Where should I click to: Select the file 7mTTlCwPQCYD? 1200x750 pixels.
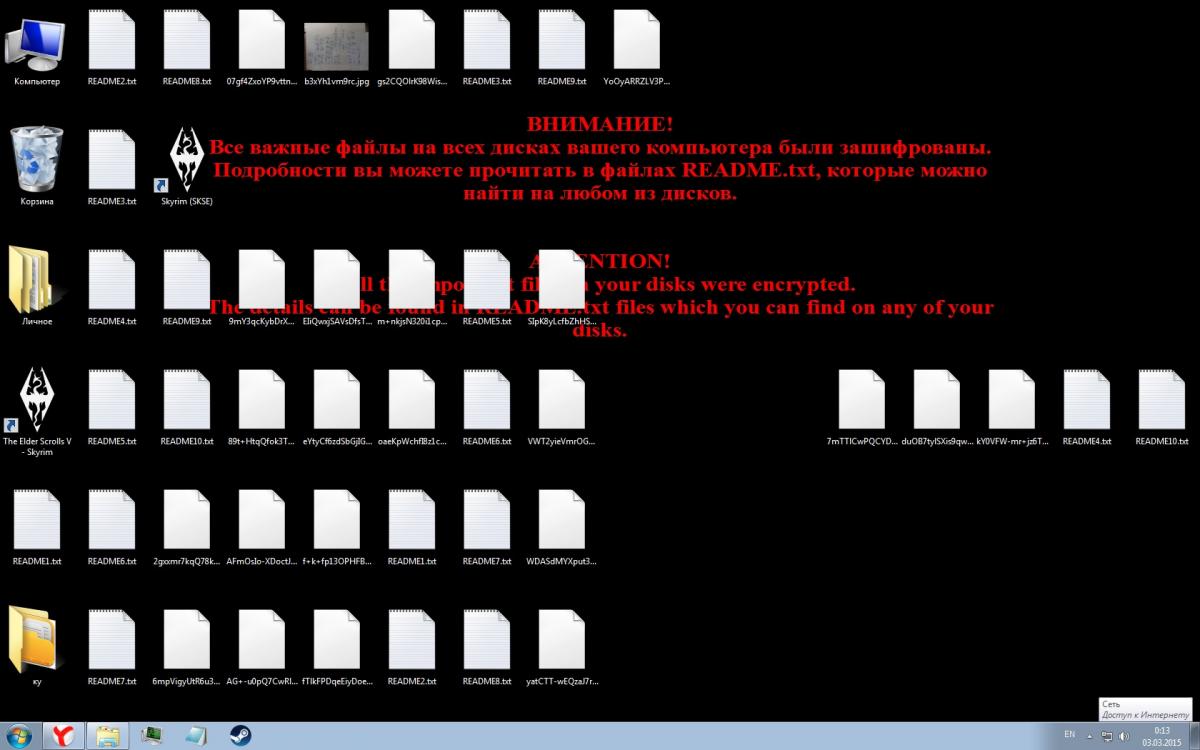pyautogui.click(x=861, y=407)
